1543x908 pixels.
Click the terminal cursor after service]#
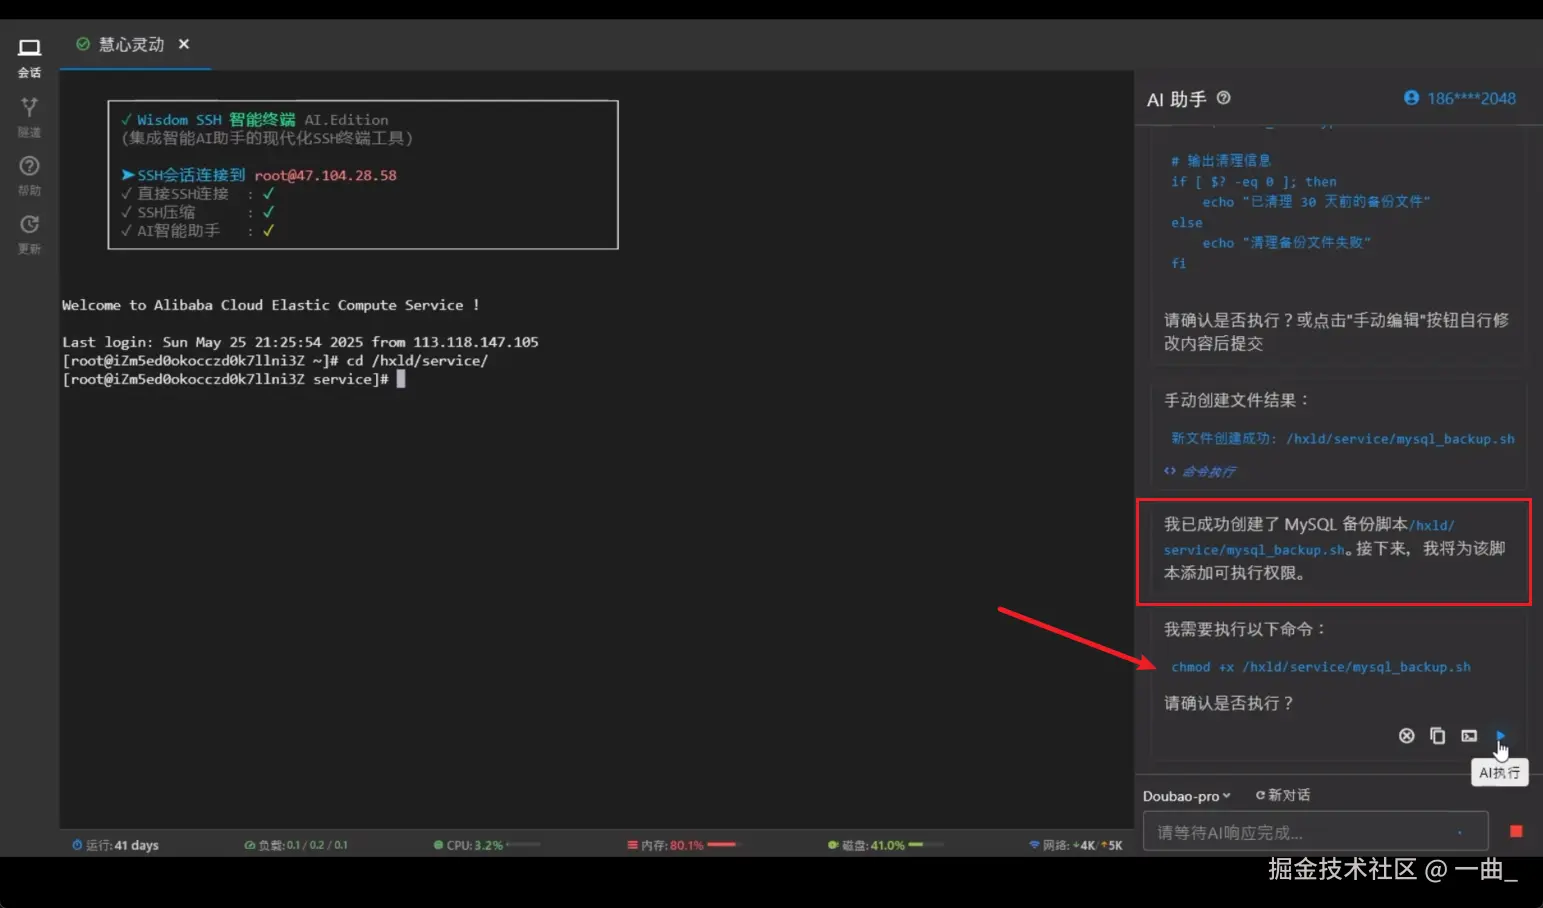[401, 379]
